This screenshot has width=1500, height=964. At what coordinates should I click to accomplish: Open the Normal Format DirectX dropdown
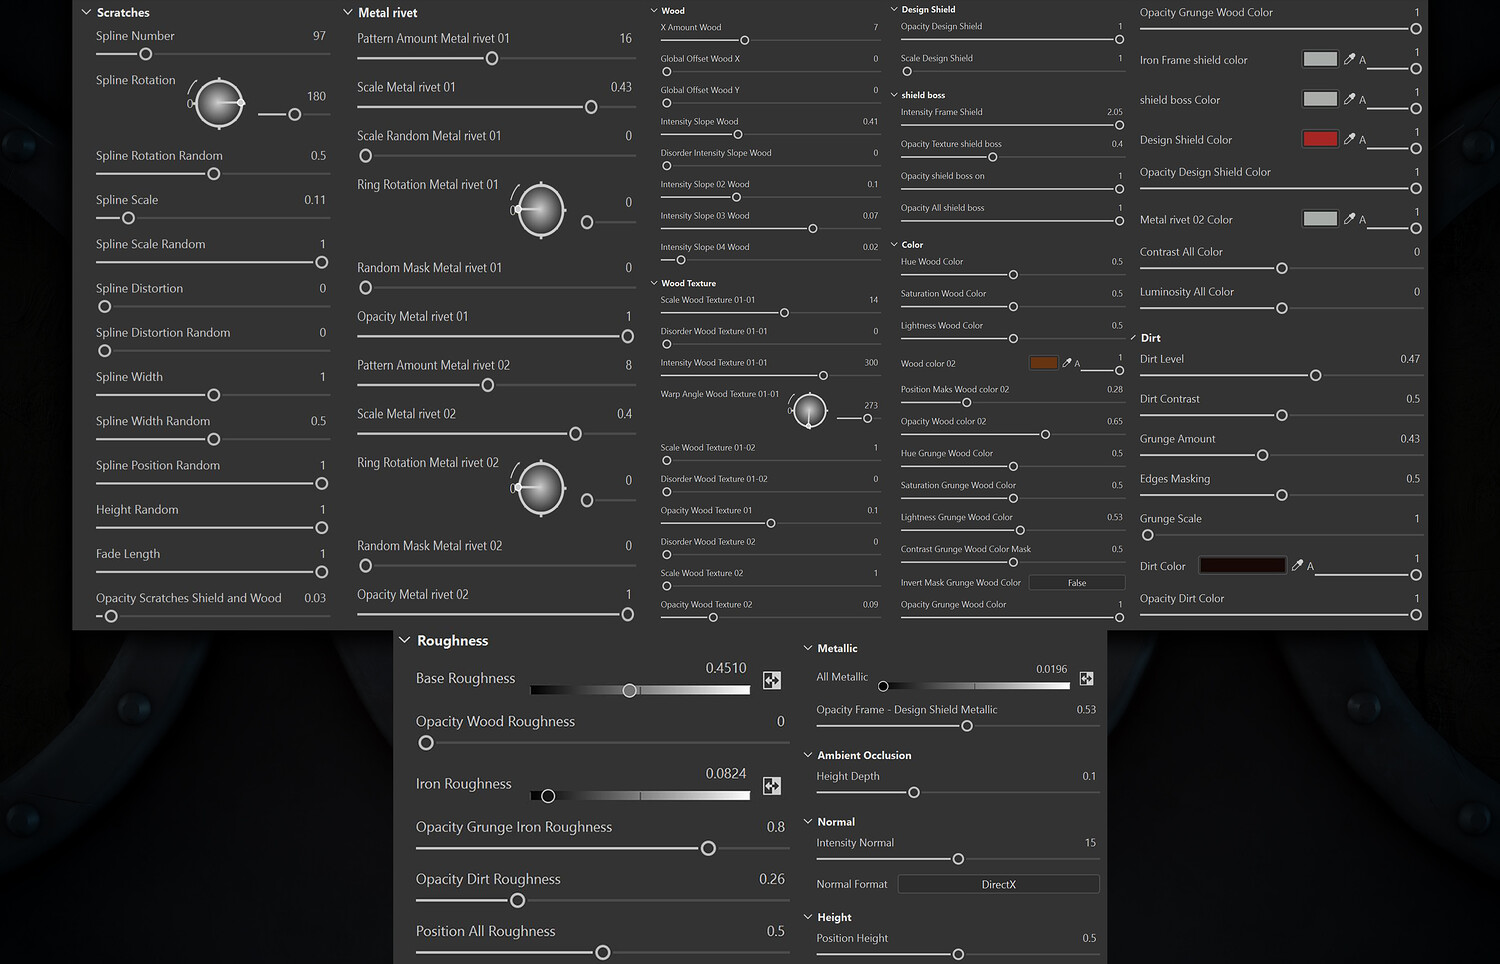click(998, 884)
